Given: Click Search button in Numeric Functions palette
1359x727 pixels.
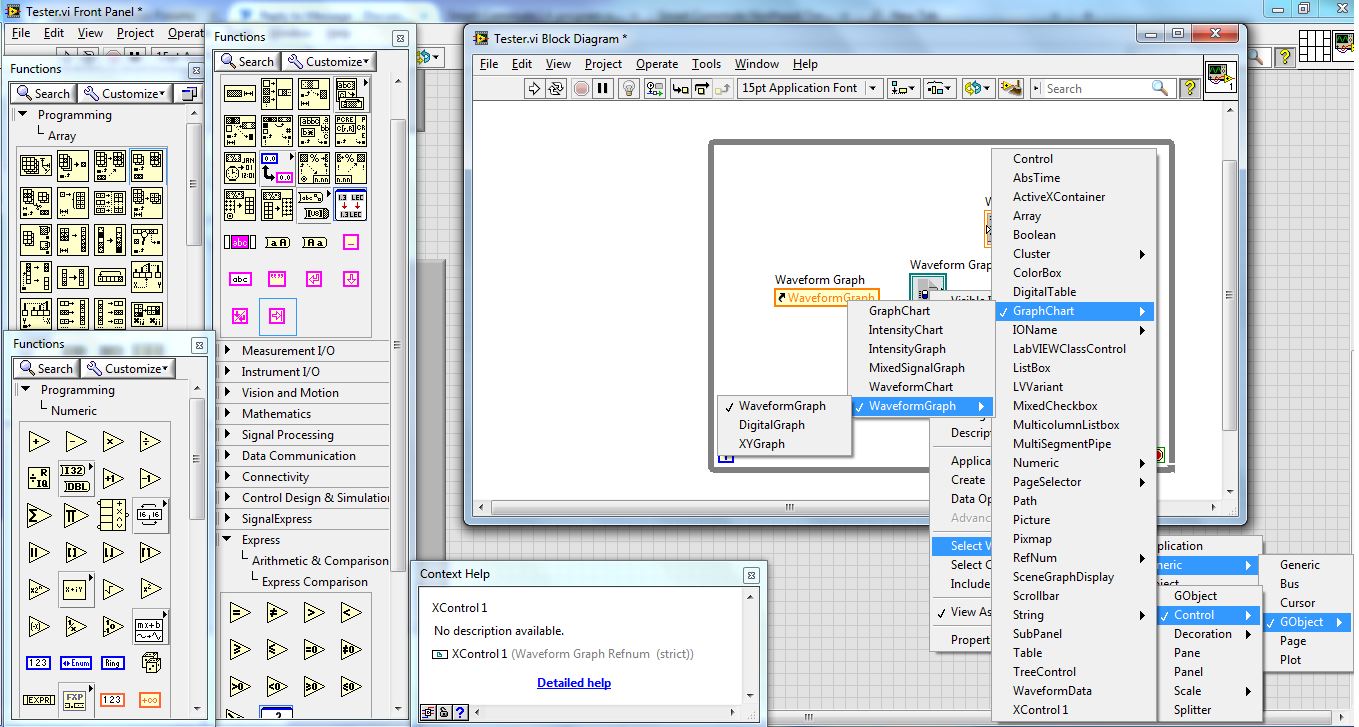Looking at the screenshot, I should 47,369.
